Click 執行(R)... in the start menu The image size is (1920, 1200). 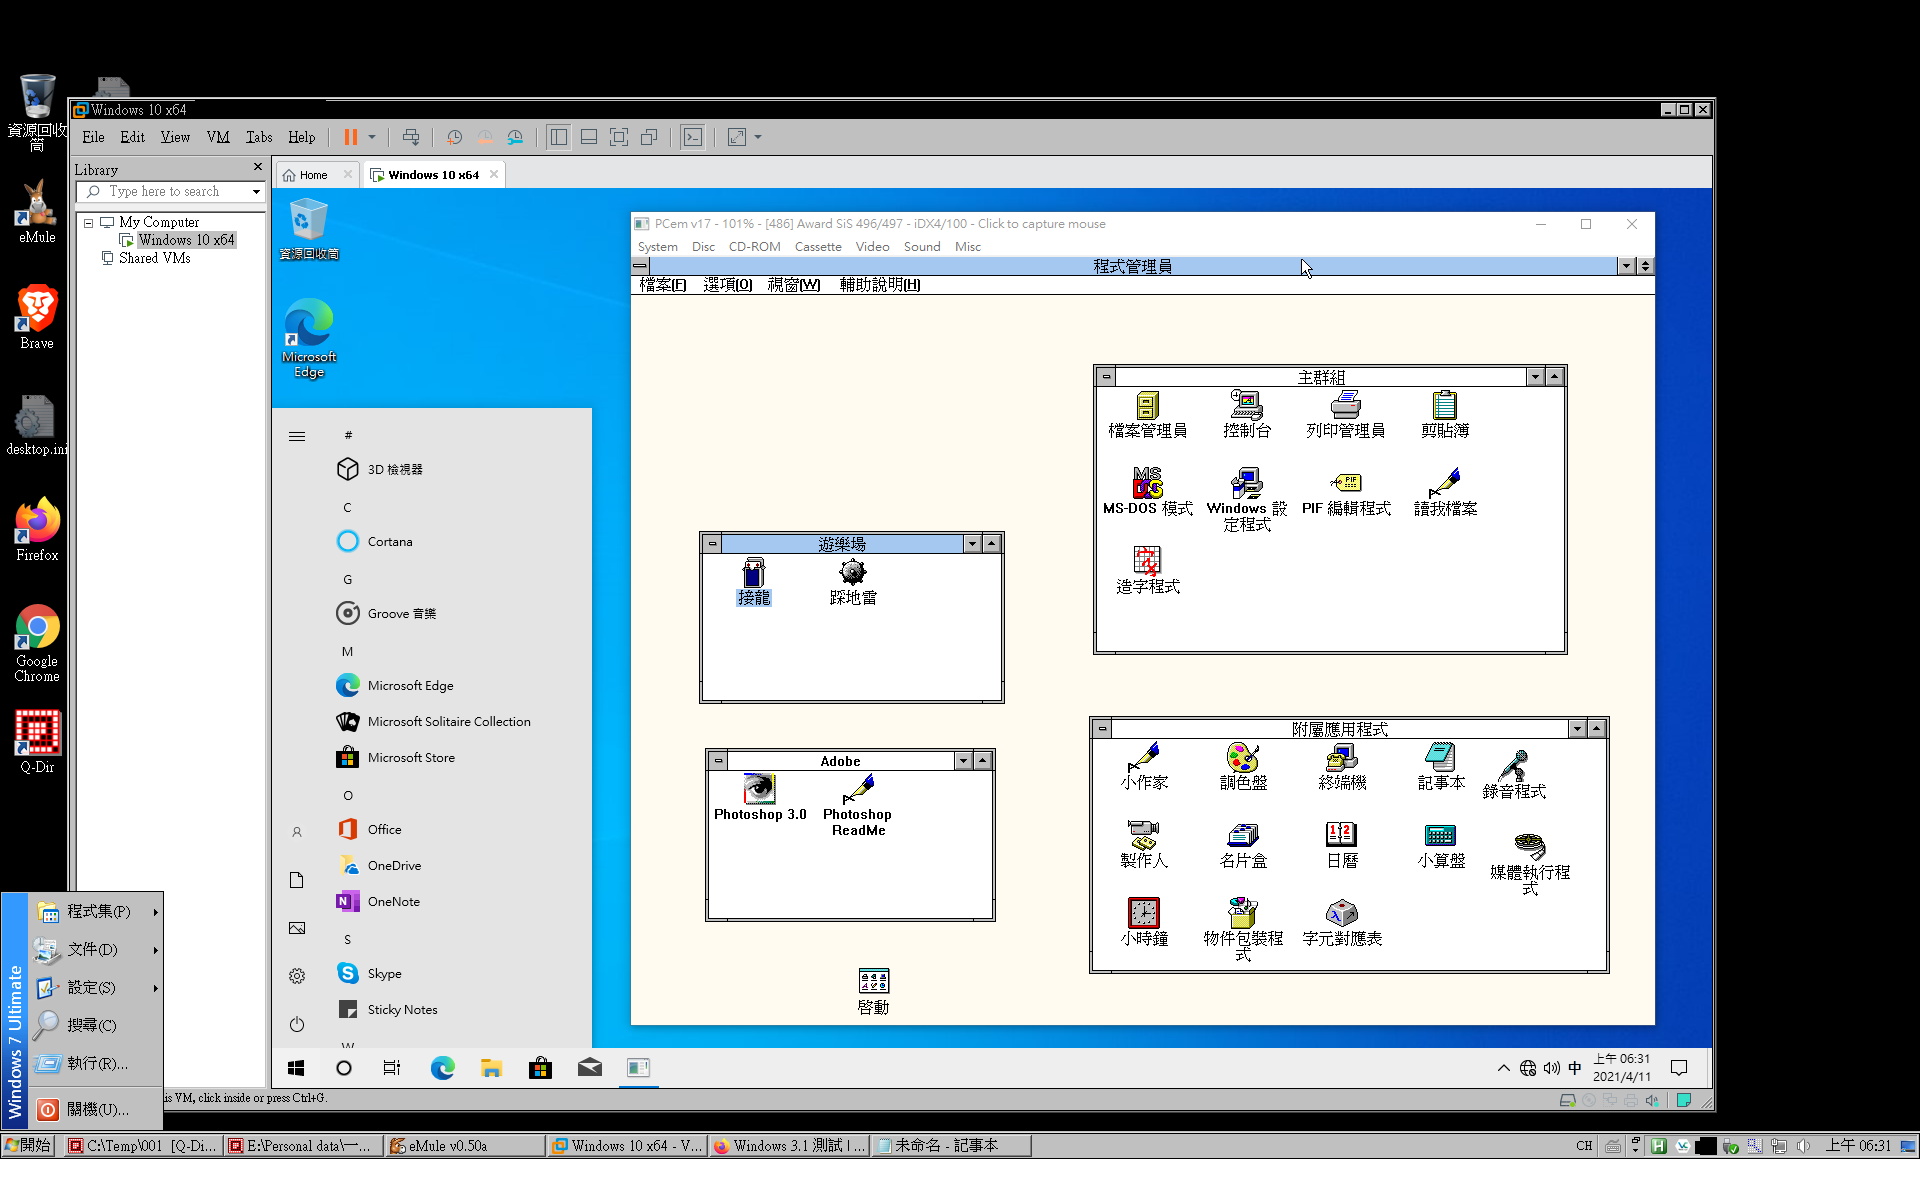pos(97,1063)
